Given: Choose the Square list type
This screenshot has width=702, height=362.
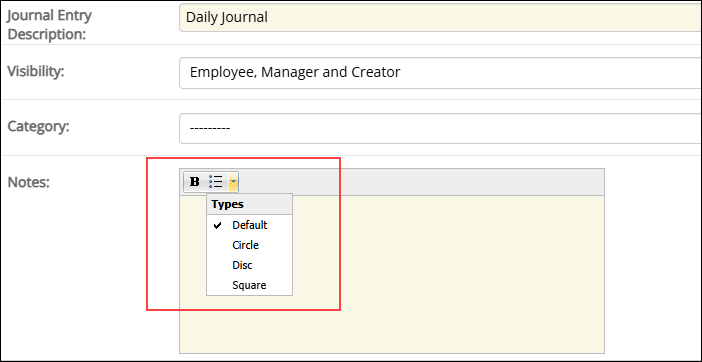Looking at the screenshot, I should click(x=249, y=285).
